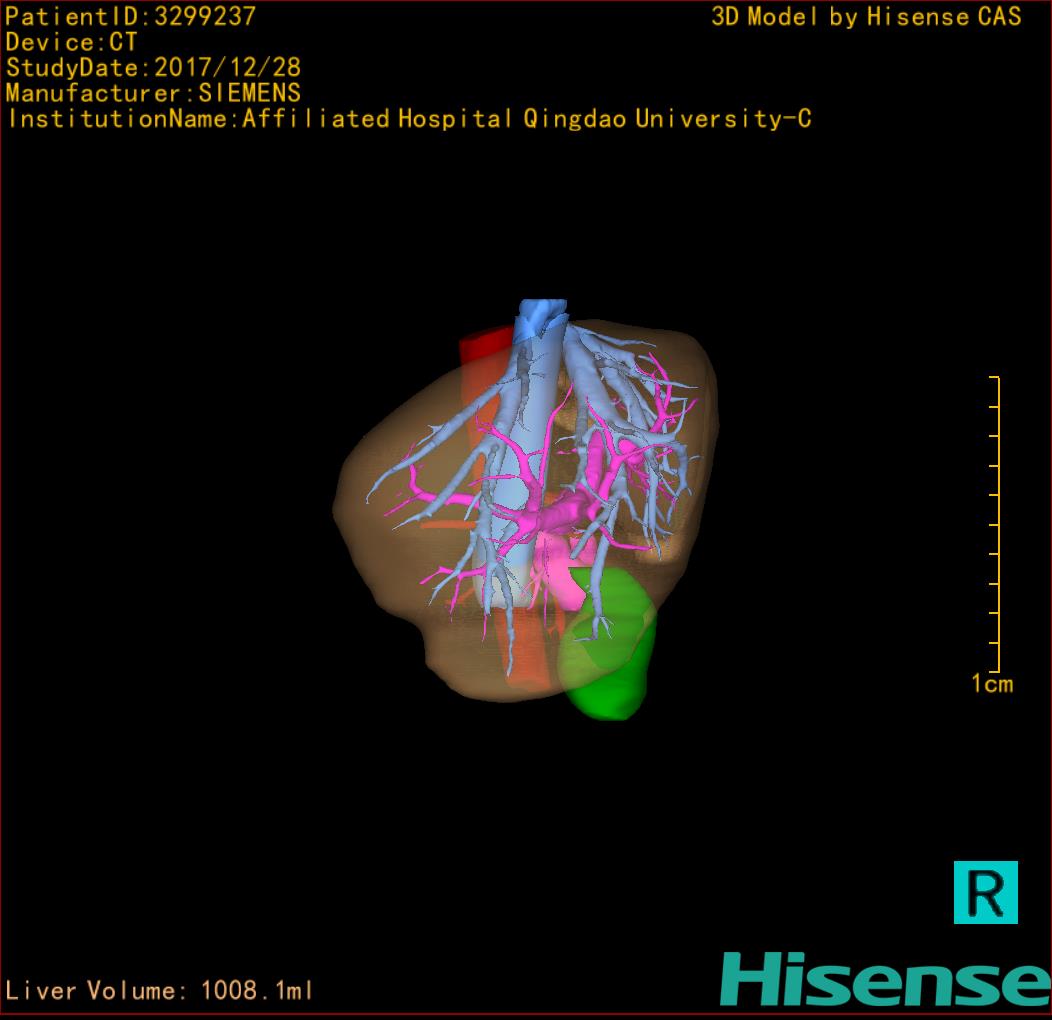
Task: Click the 3D Model by Hisense CAS text
Action: 866,16
